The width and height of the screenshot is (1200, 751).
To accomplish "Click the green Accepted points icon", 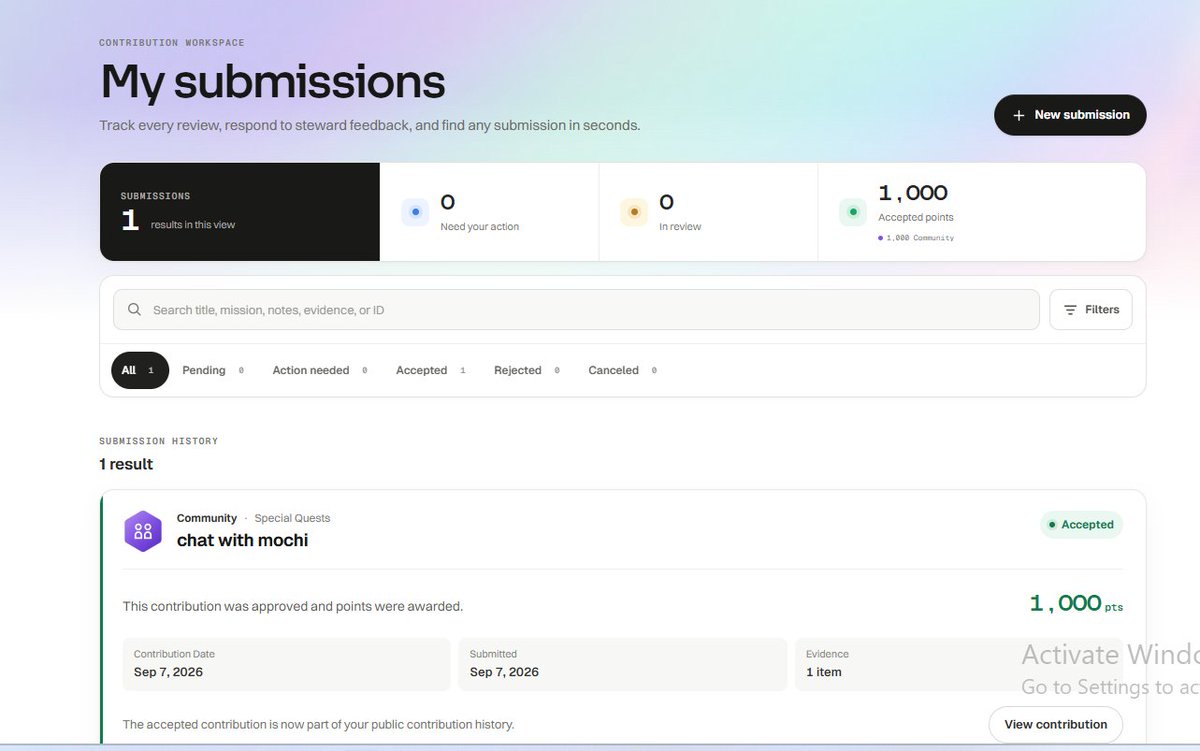I will 853,212.
